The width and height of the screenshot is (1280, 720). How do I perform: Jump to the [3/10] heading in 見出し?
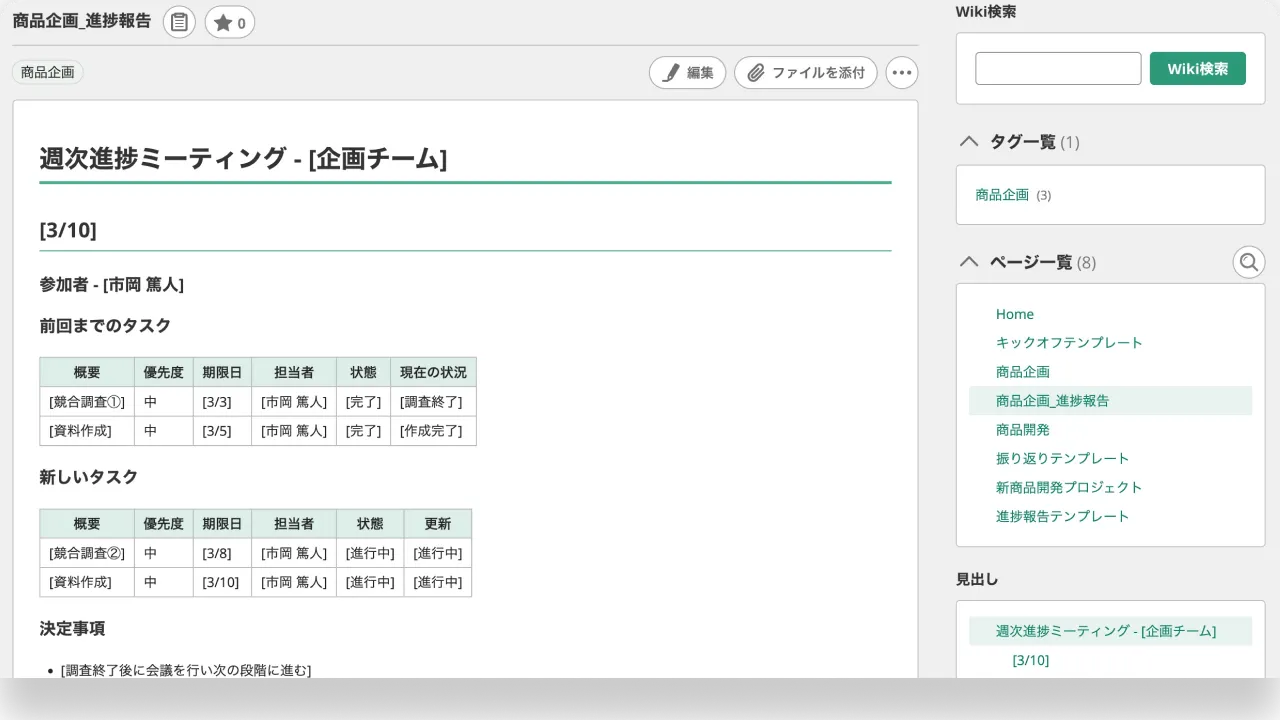(1030, 660)
